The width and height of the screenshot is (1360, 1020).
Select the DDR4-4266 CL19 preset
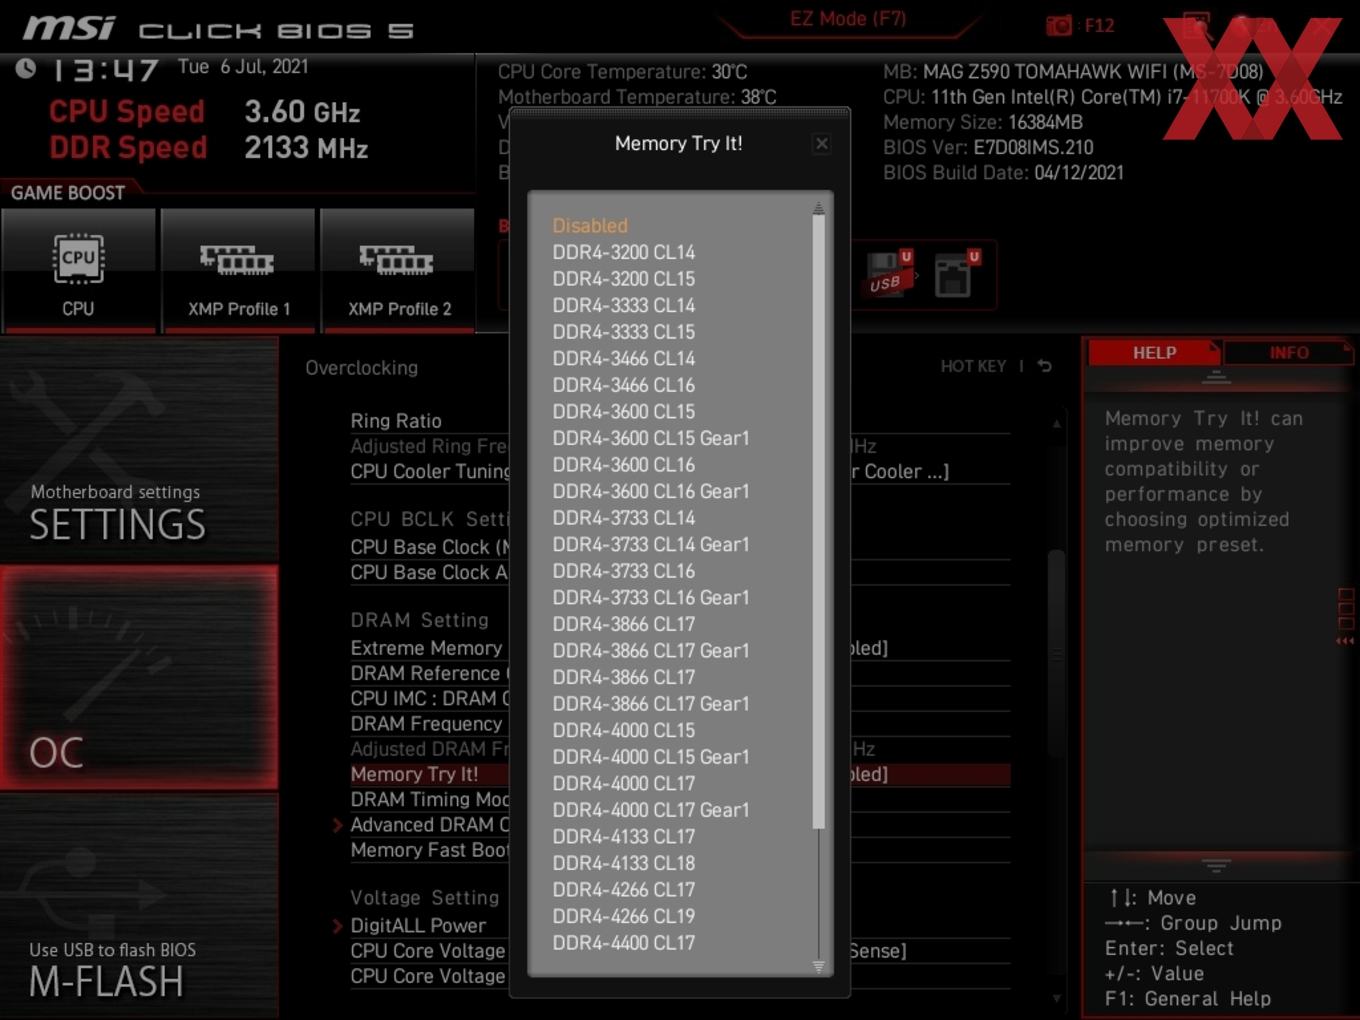(624, 916)
